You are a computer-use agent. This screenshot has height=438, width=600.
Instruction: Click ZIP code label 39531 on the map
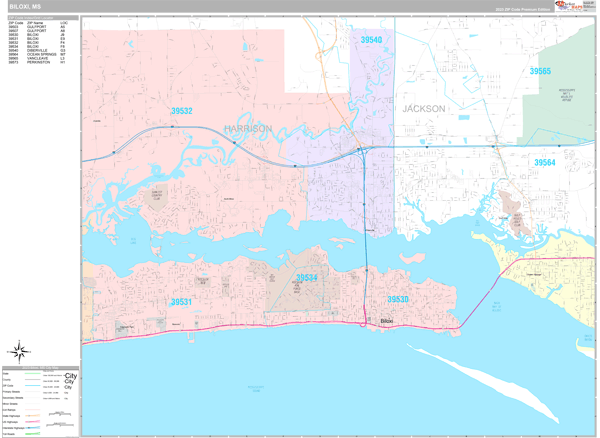tap(181, 302)
